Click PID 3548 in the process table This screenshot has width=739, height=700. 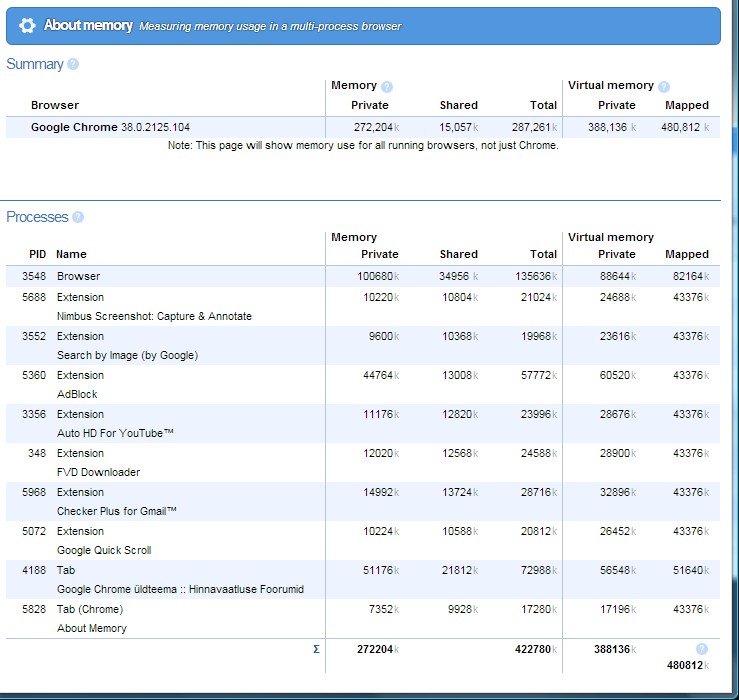pyautogui.click(x=34, y=276)
